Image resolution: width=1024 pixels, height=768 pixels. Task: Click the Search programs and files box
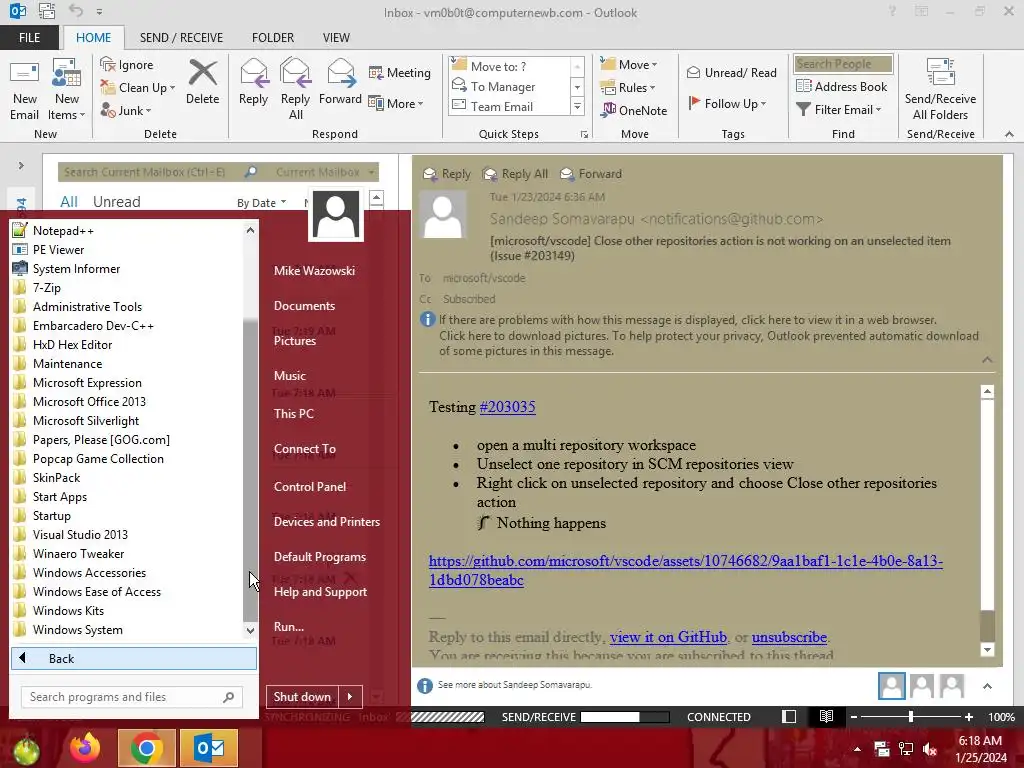(132, 697)
